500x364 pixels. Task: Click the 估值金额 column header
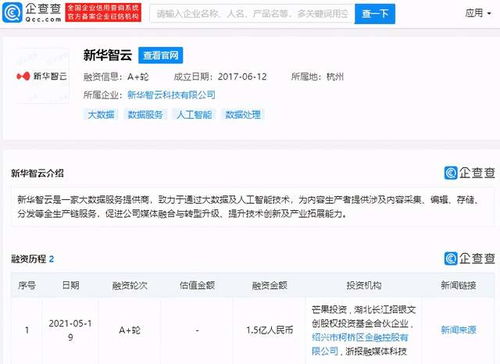(197, 285)
